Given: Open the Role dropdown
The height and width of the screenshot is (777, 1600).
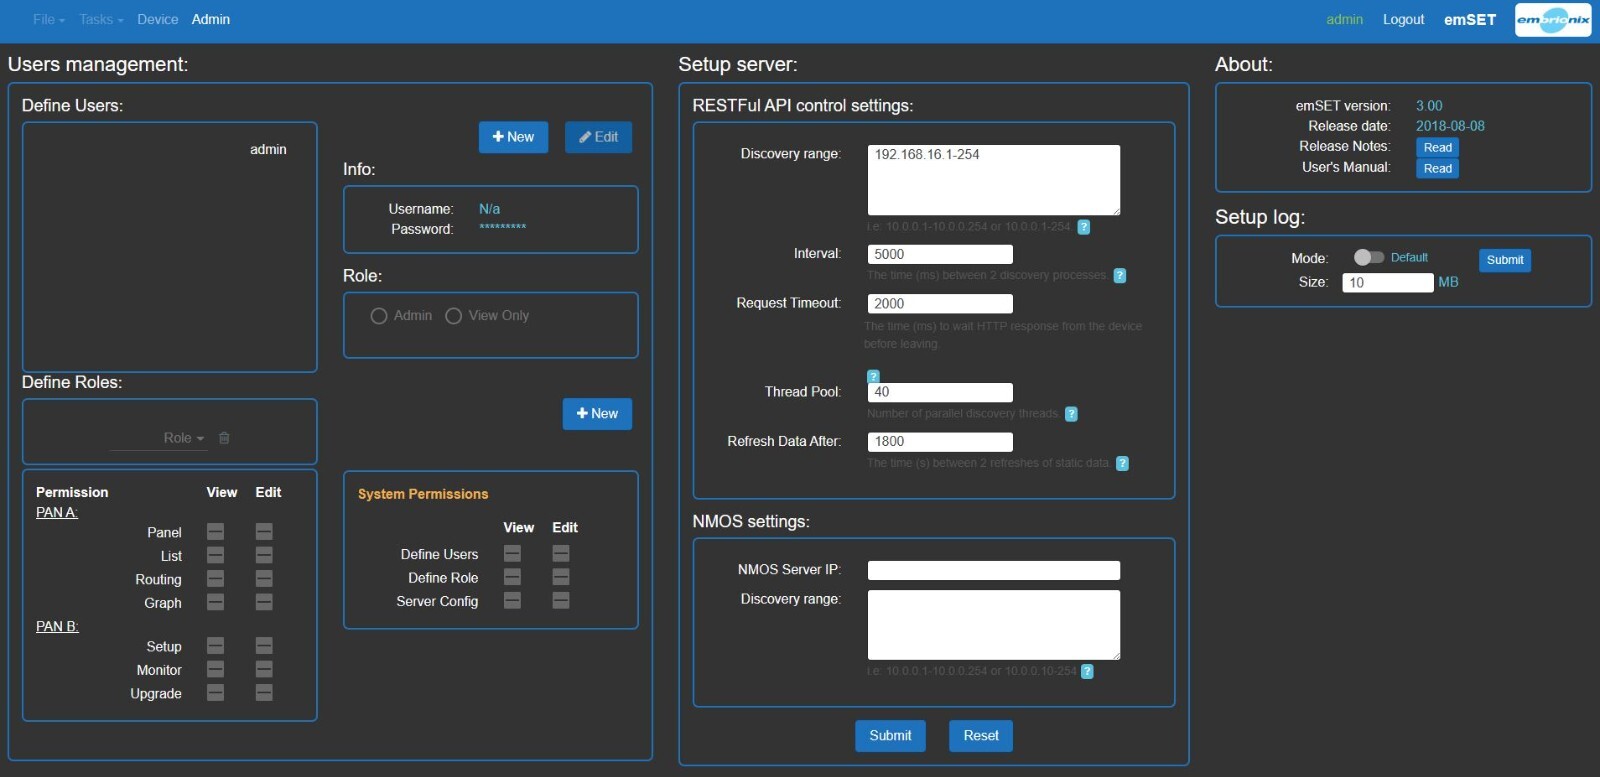Looking at the screenshot, I should point(183,438).
